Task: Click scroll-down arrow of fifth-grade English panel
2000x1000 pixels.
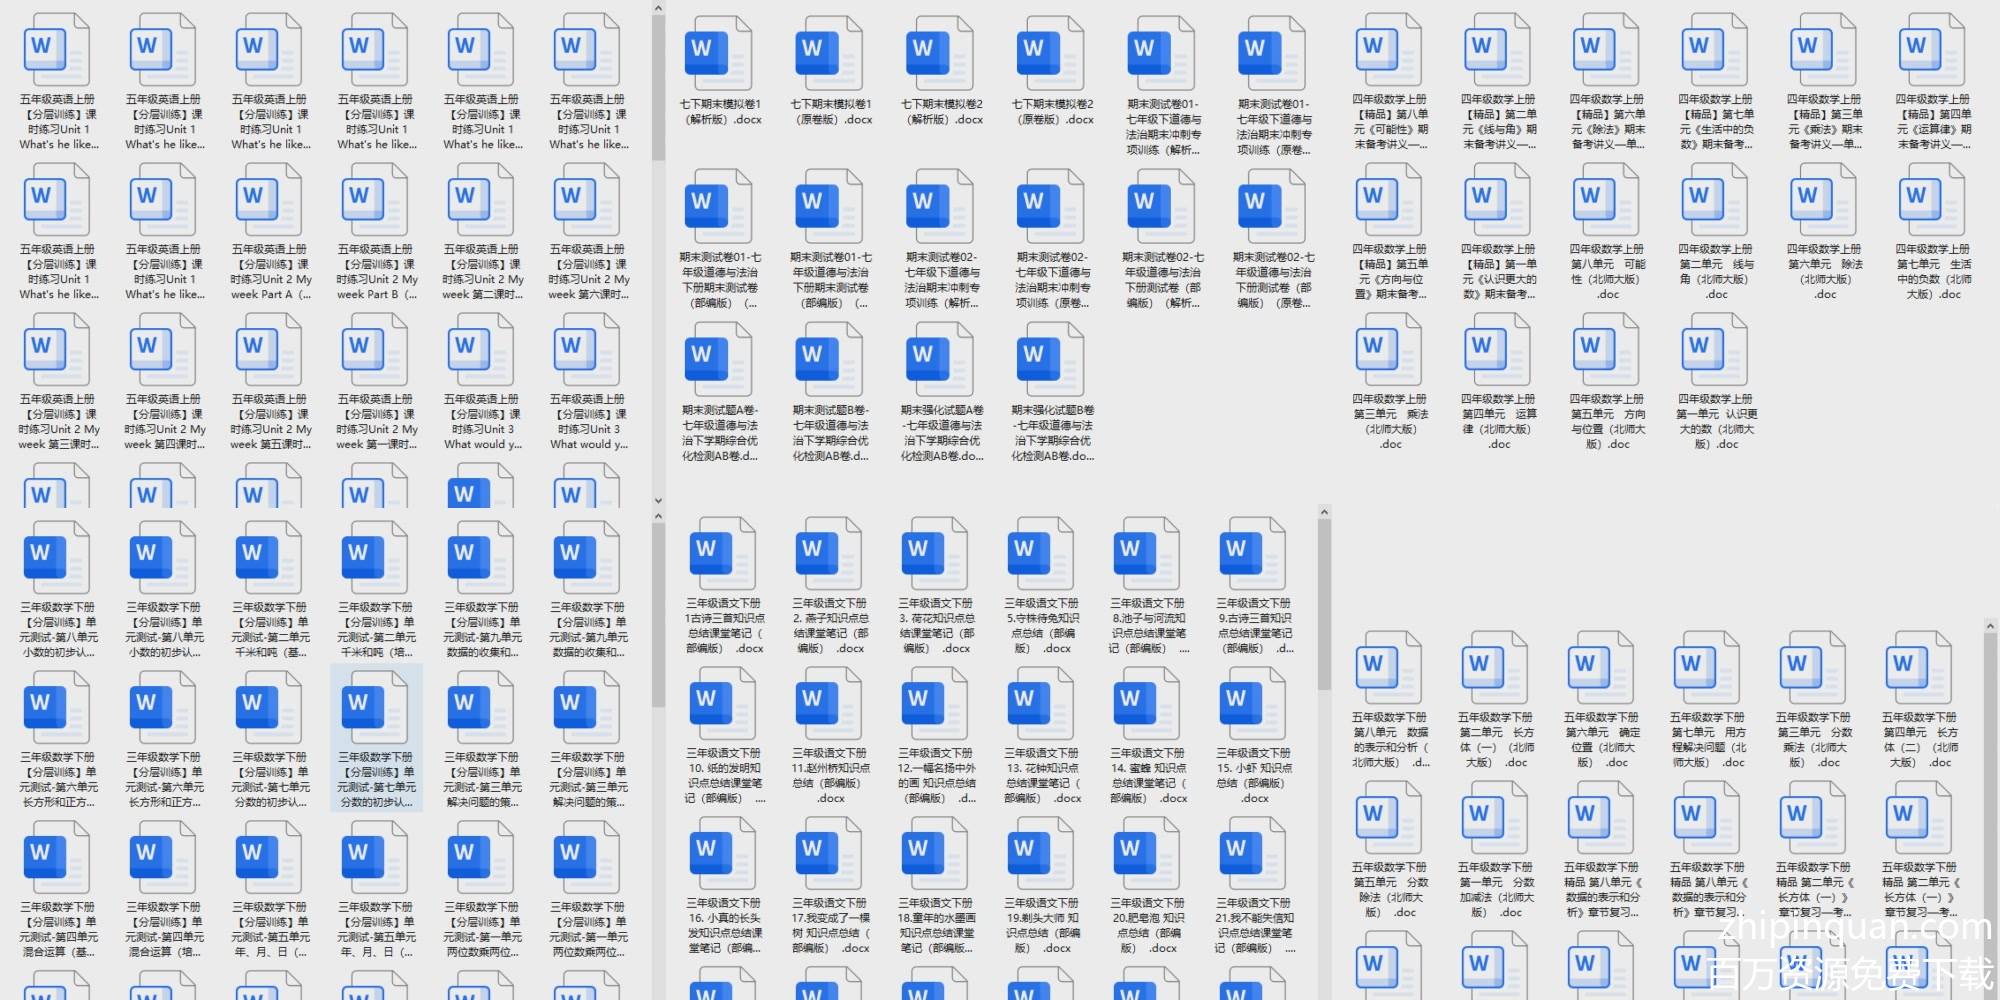Action: pyautogui.click(x=658, y=500)
